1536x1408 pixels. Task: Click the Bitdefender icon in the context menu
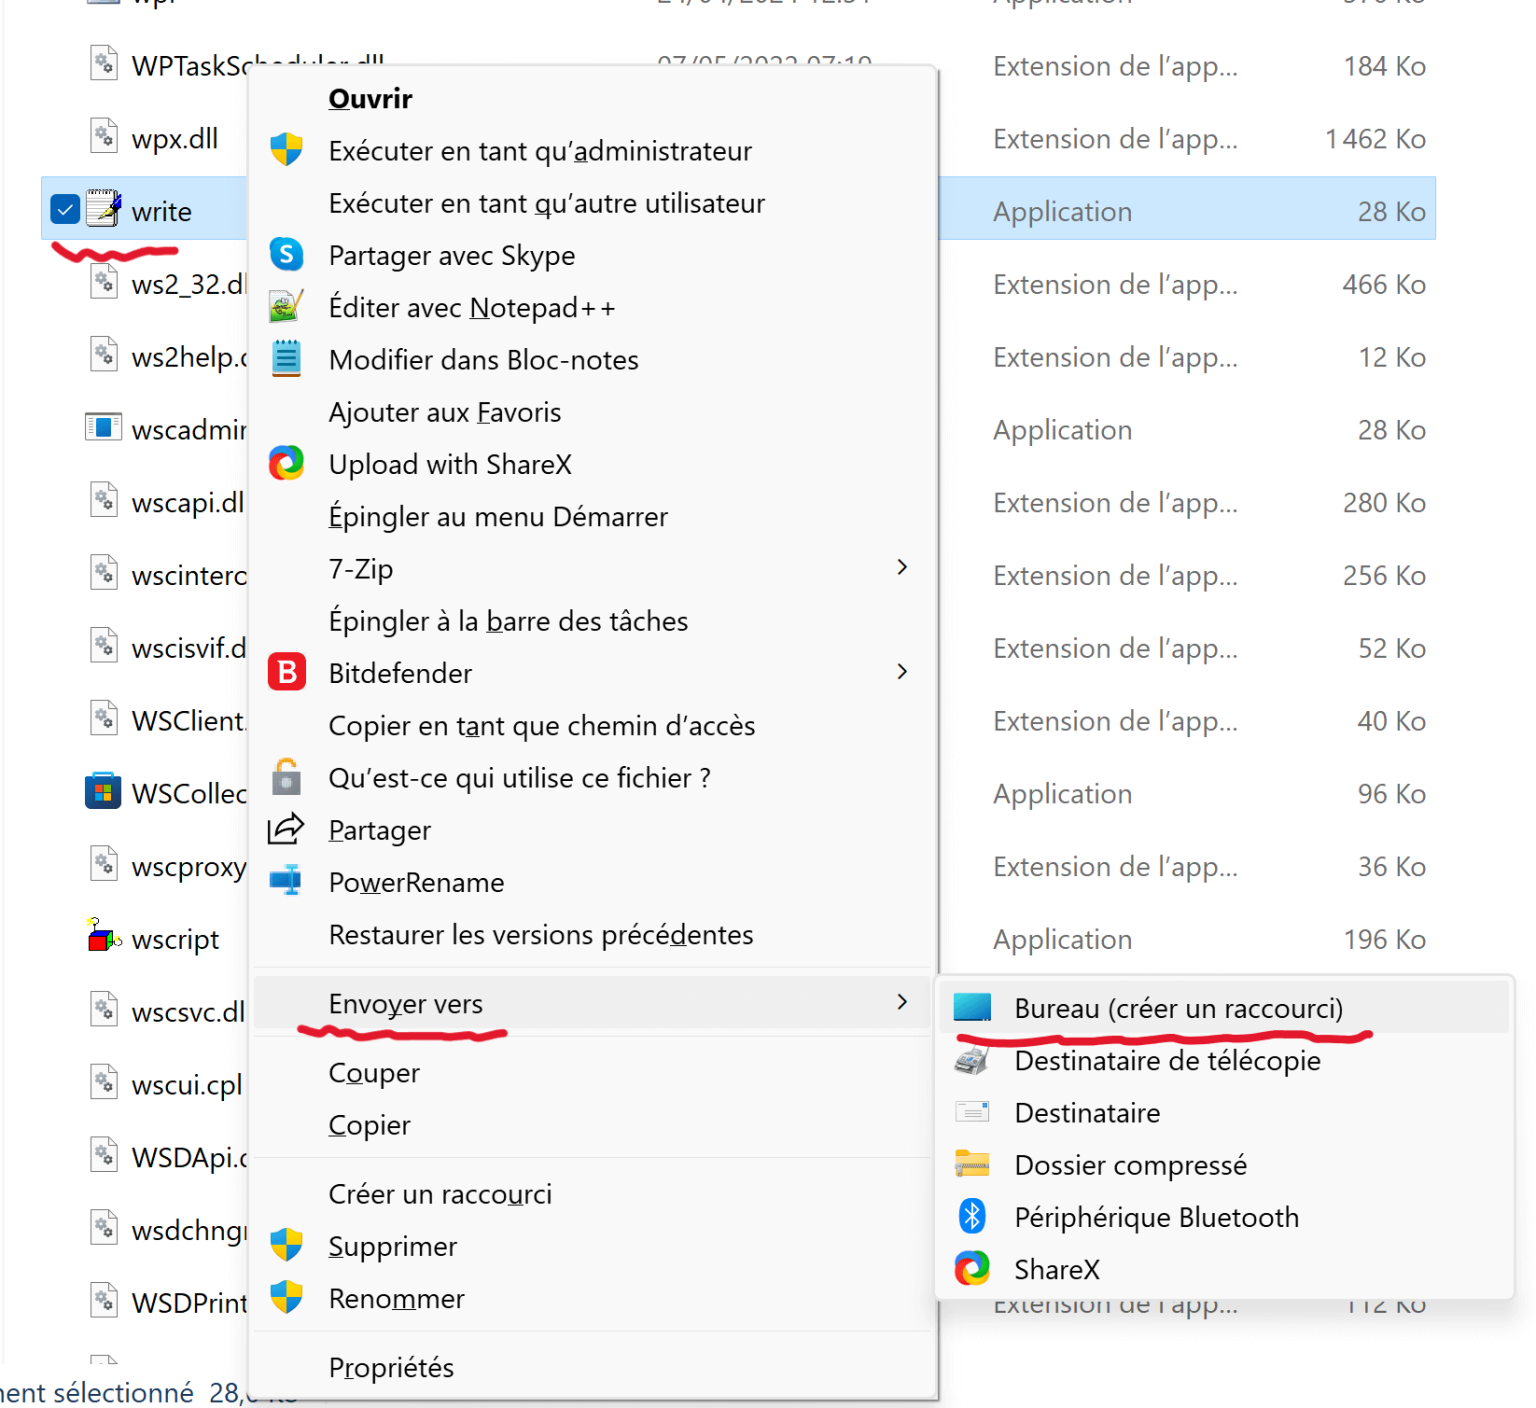tap(287, 672)
